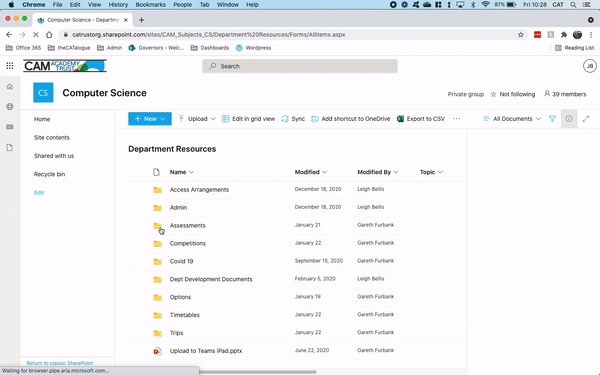Image resolution: width=600 pixels, height=375 pixels.
Task: Click the Private group label
Action: click(466, 94)
